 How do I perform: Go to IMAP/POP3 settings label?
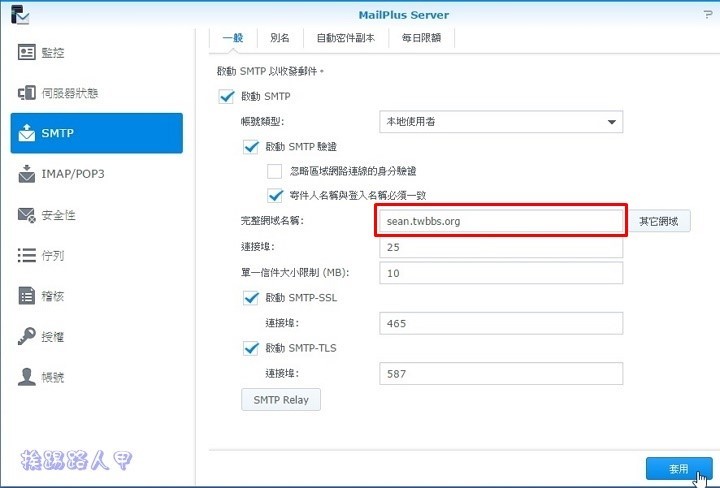[x=73, y=174]
